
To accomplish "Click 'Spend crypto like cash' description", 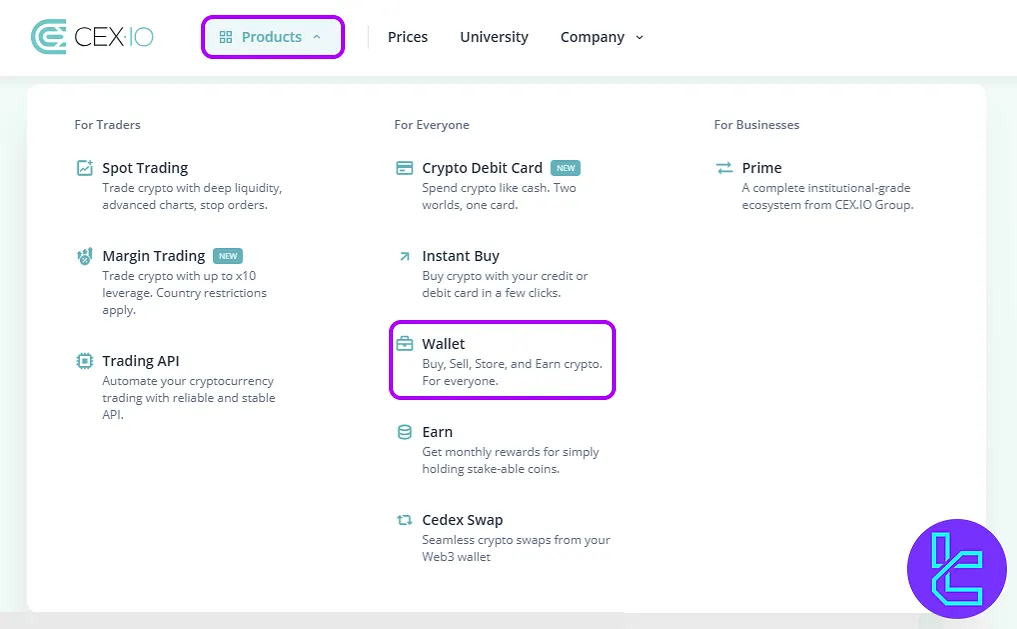I will click(499, 196).
